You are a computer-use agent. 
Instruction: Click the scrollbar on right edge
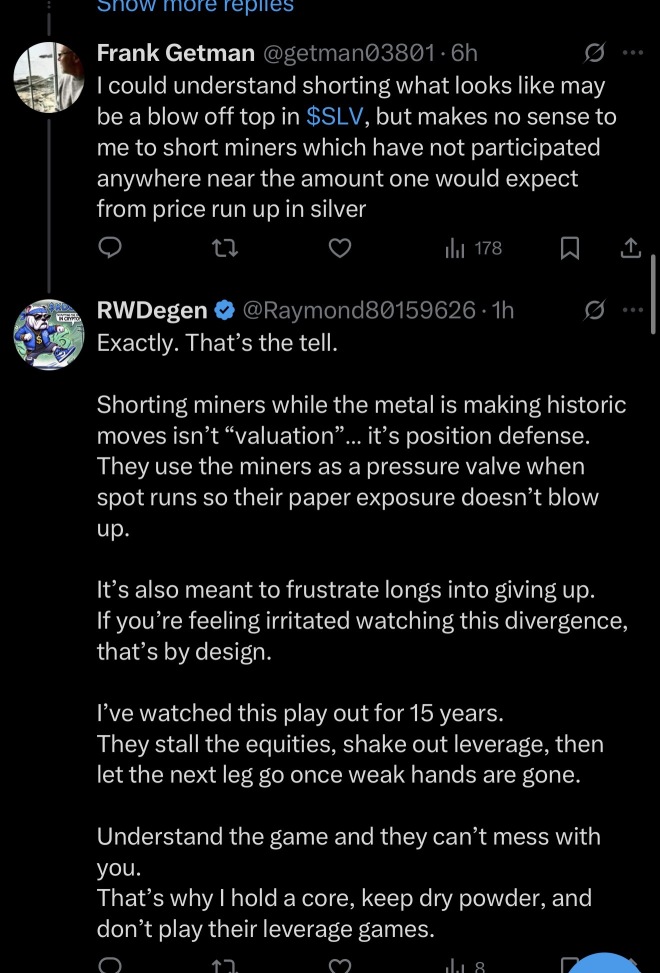click(x=653, y=295)
